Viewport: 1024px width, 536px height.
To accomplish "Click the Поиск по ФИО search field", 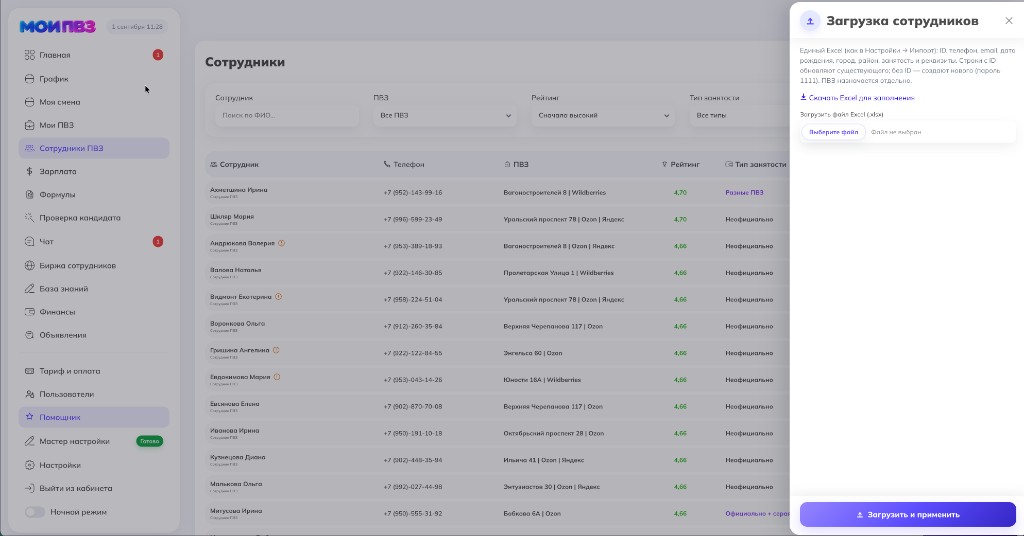I will (x=287, y=116).
